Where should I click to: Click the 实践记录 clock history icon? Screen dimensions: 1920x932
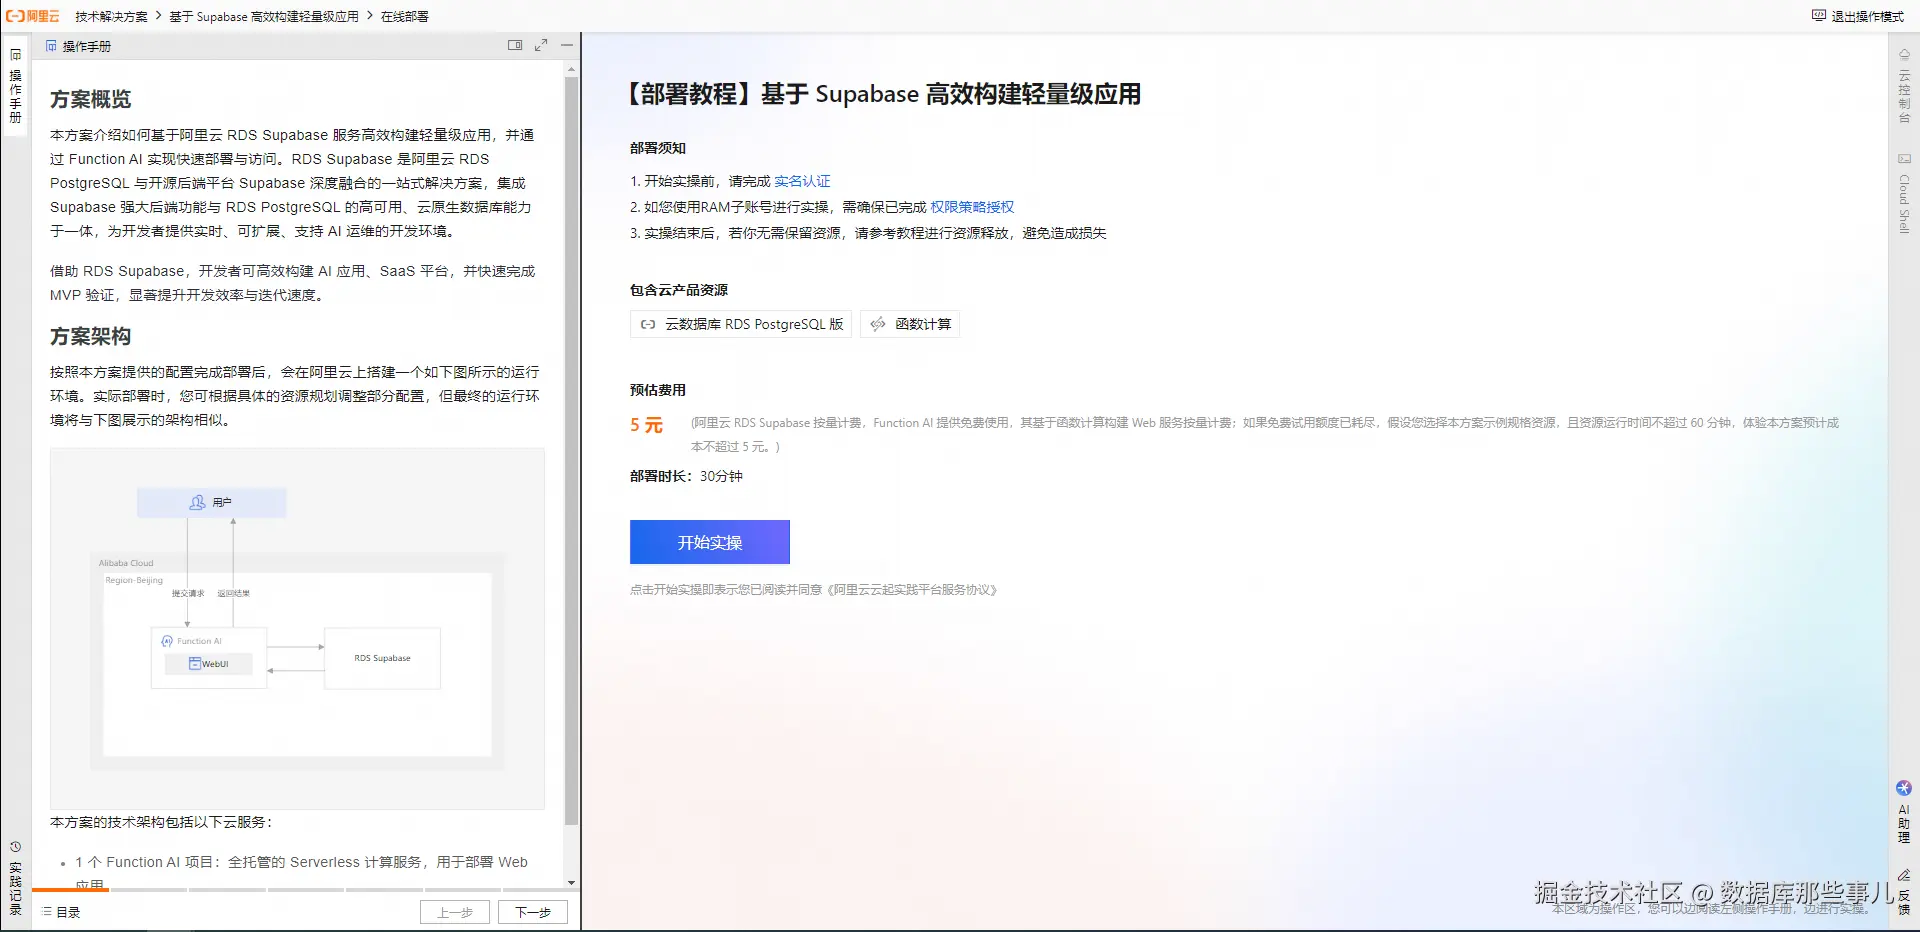coord(15,846)
